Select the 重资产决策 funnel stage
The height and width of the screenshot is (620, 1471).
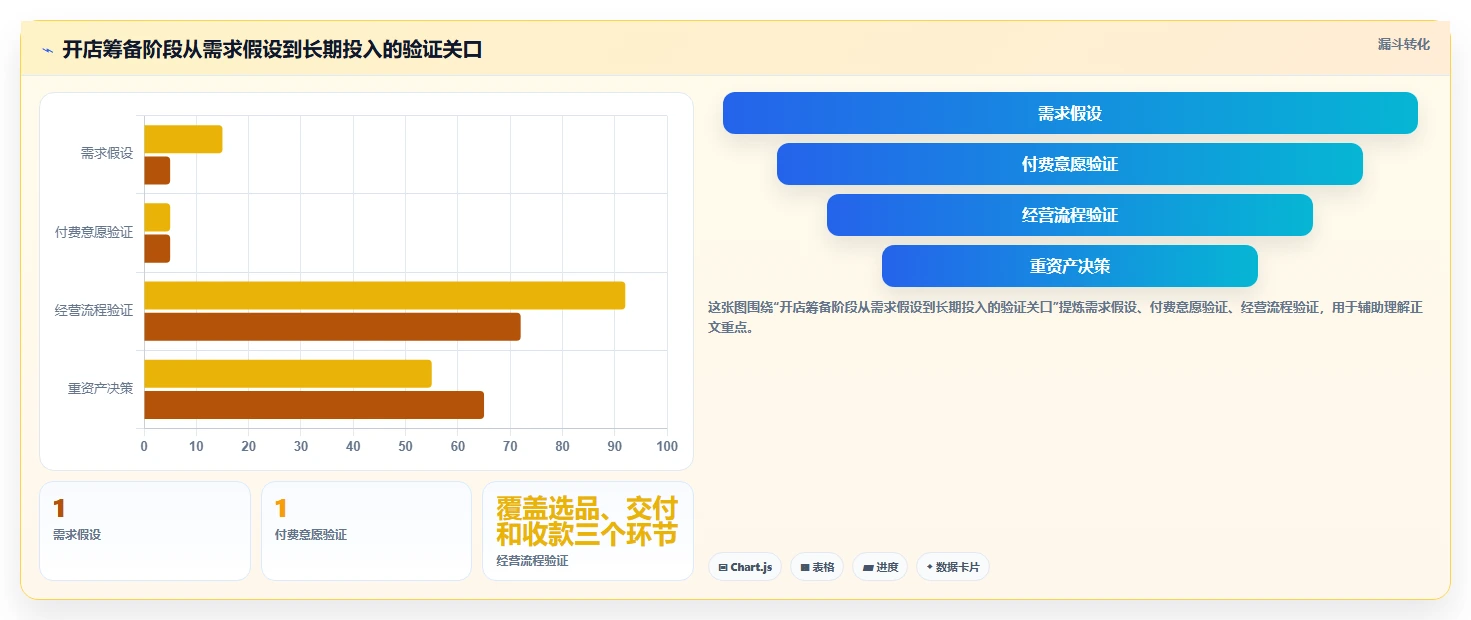[1070, 266]
